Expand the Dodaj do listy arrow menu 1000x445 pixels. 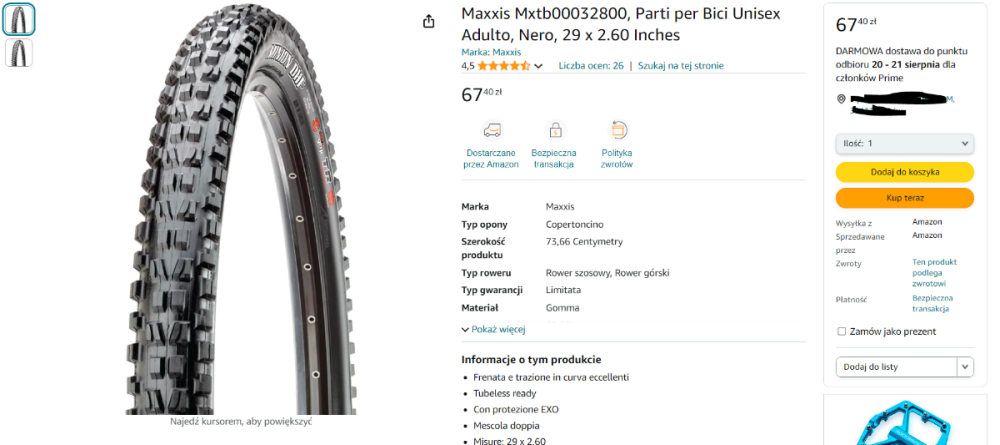(x=965, y=367)
